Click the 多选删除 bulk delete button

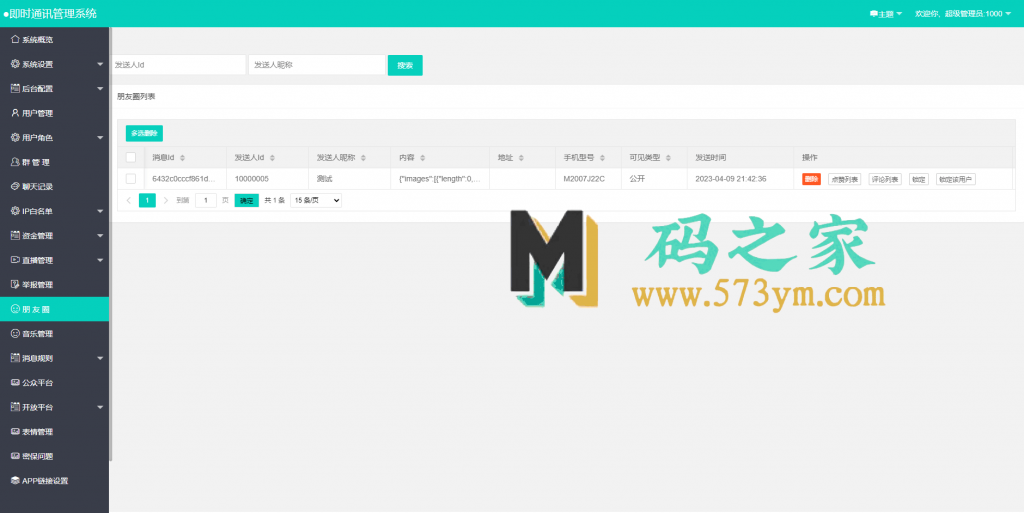pyautogui.click(x=144, y=133)
